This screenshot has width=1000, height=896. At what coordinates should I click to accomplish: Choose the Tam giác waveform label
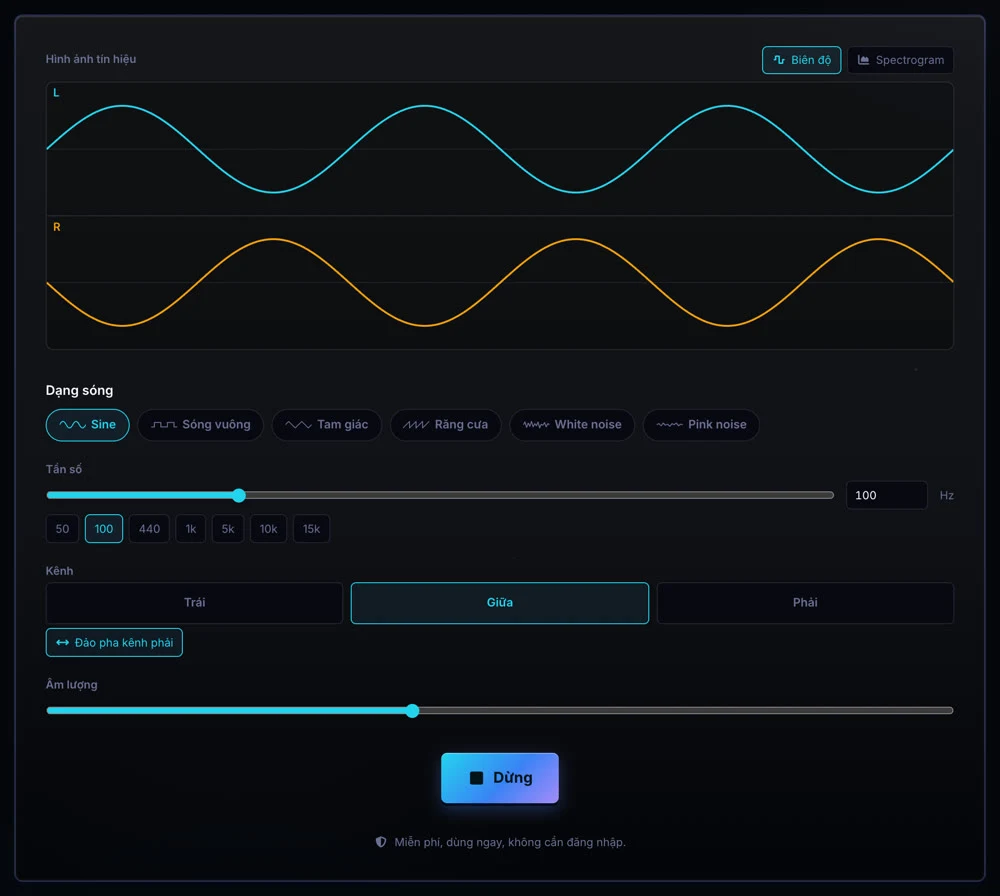coord(342,425)
